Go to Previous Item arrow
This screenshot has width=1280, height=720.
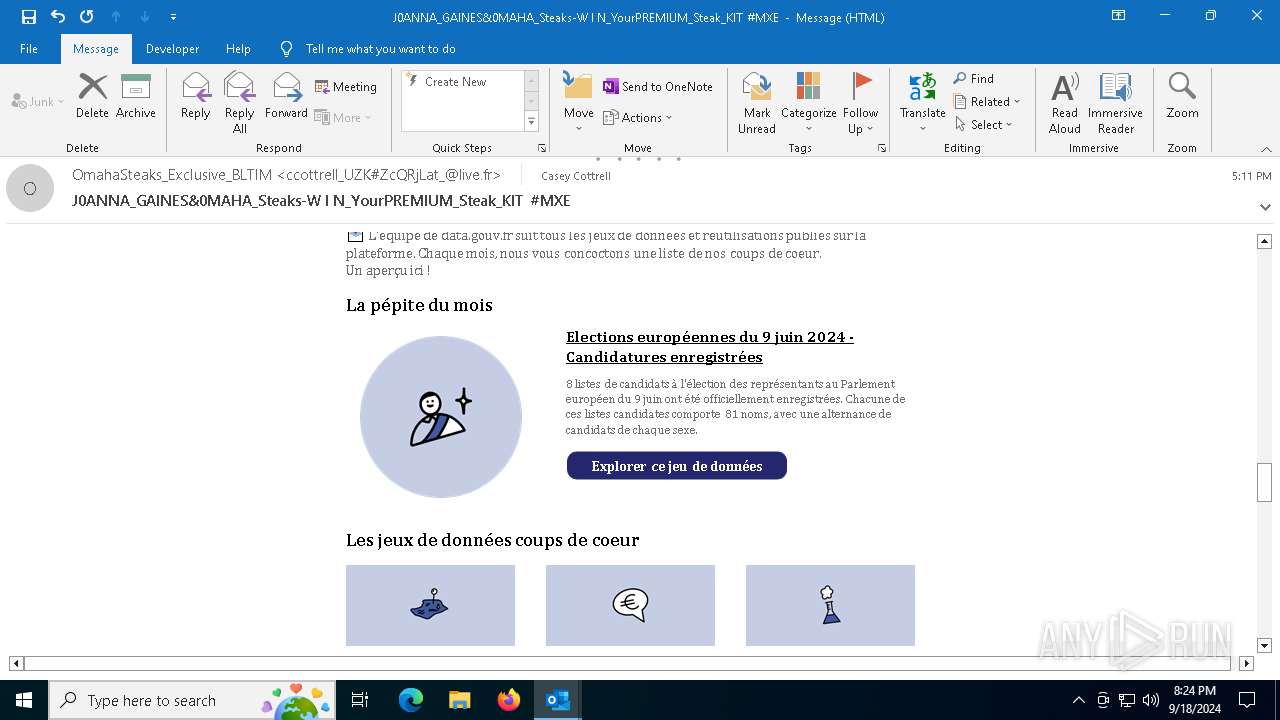point(116,16)
